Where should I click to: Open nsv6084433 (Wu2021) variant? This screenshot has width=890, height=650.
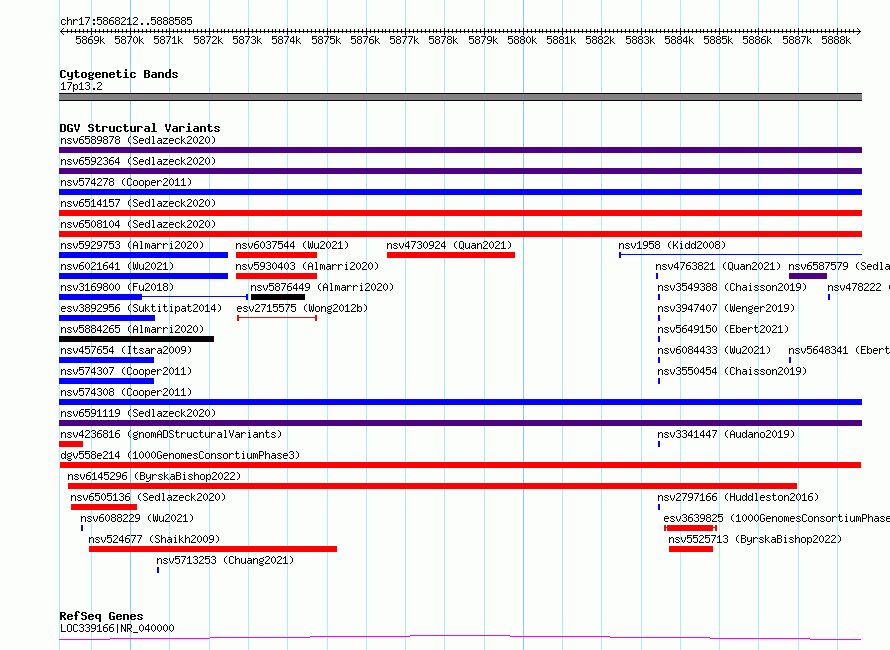tap(714, 350)
